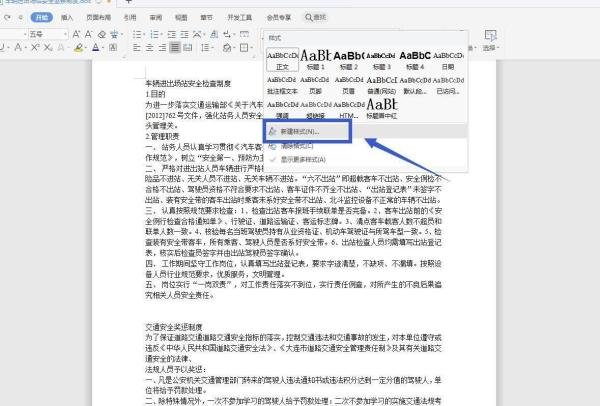The width and height of the screenshot is (600, 406).
Task: Apply the 标题 3 style
Action: (381, 60)
